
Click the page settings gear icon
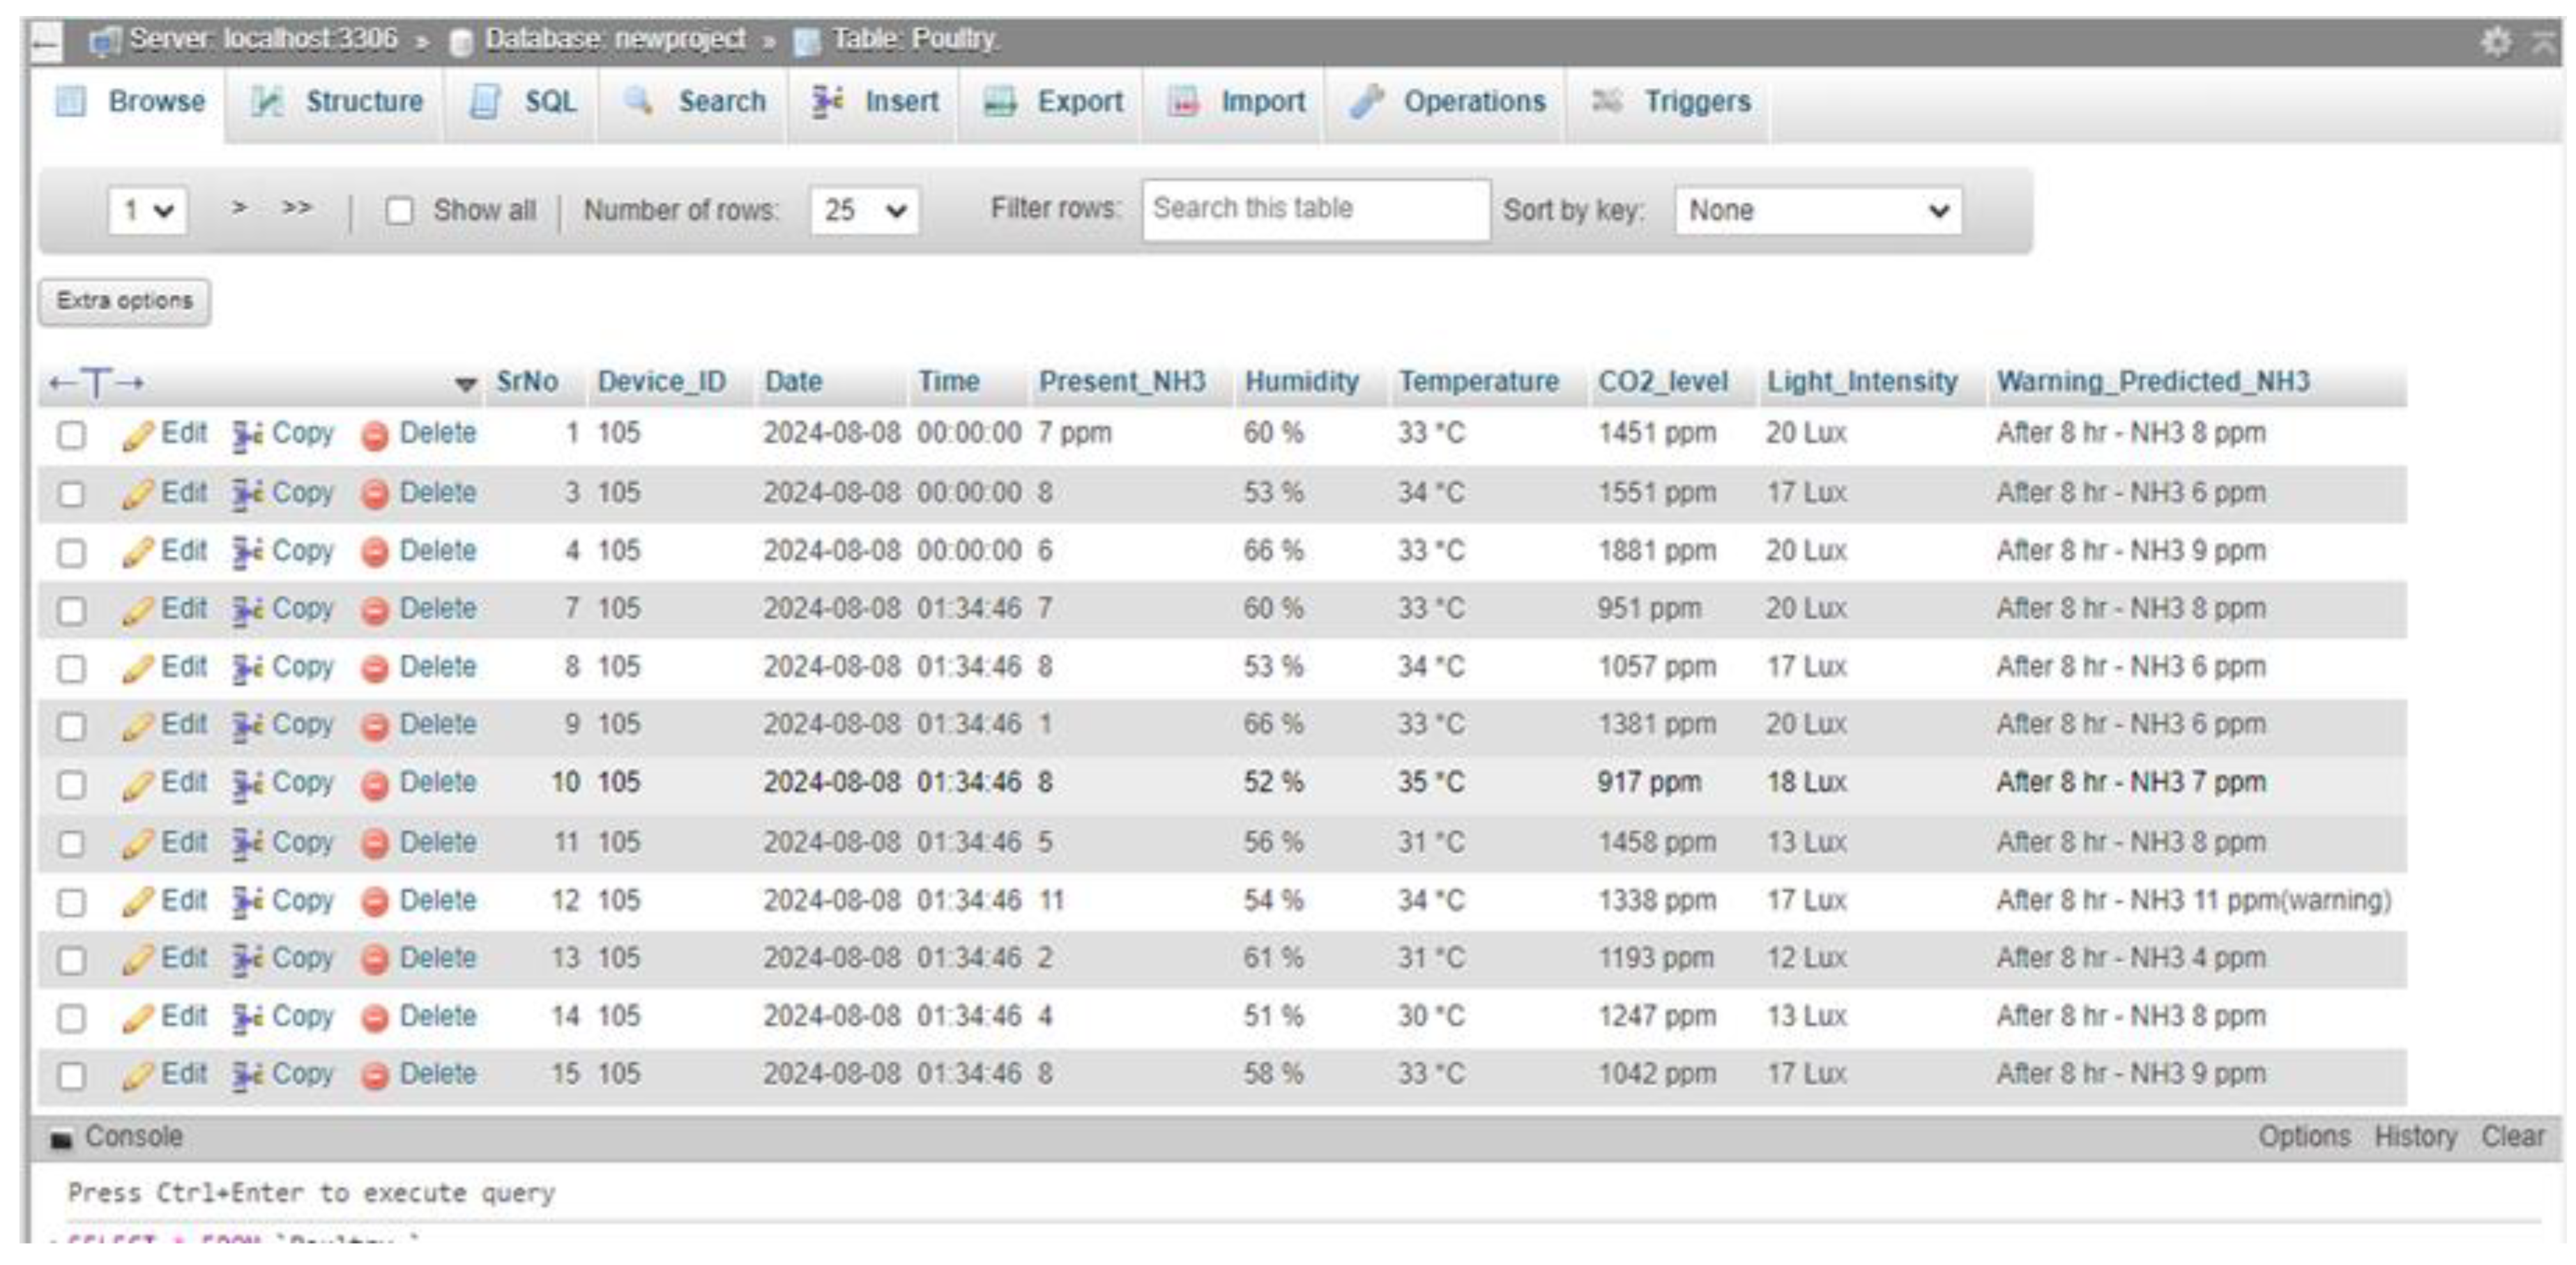coord(2496,42)
